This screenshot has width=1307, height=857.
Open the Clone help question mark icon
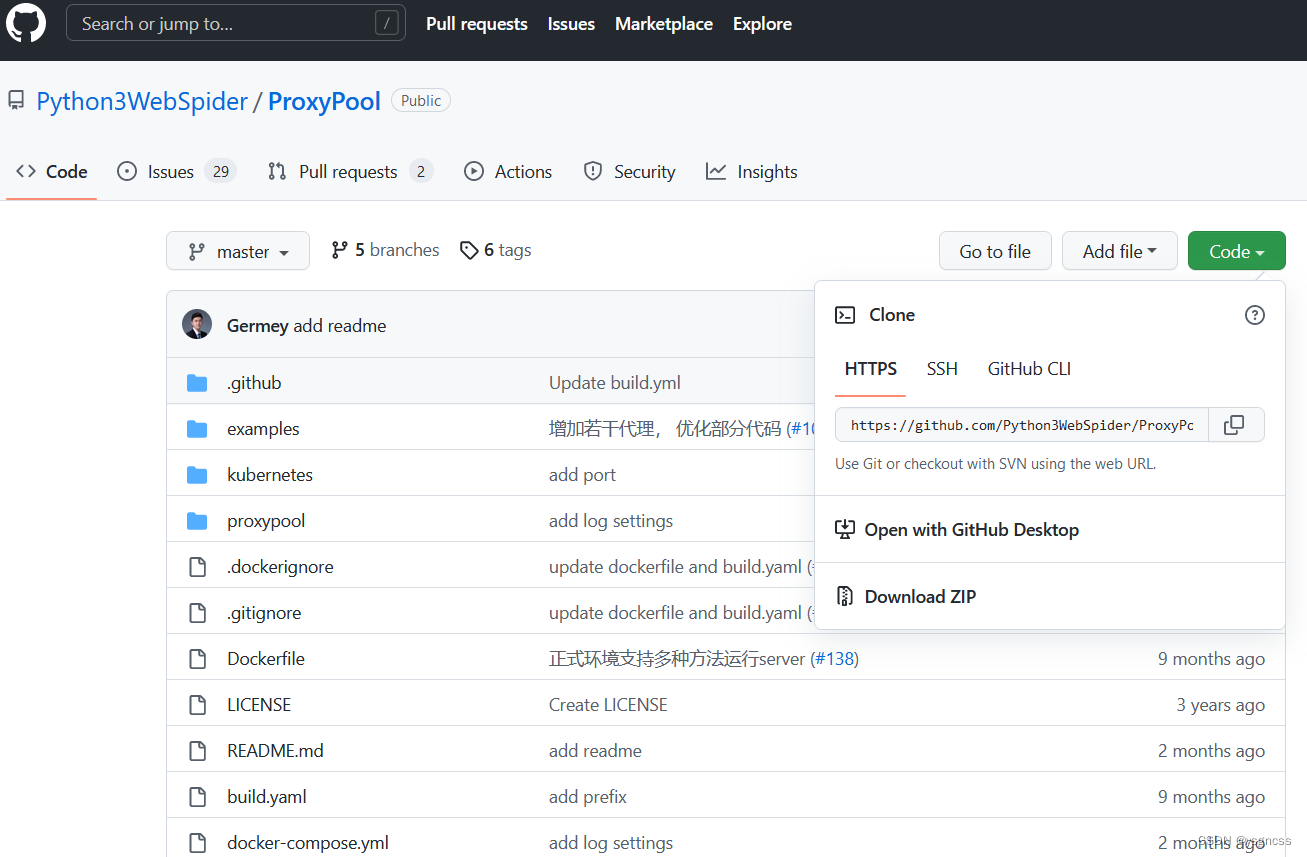[1254, 315]
